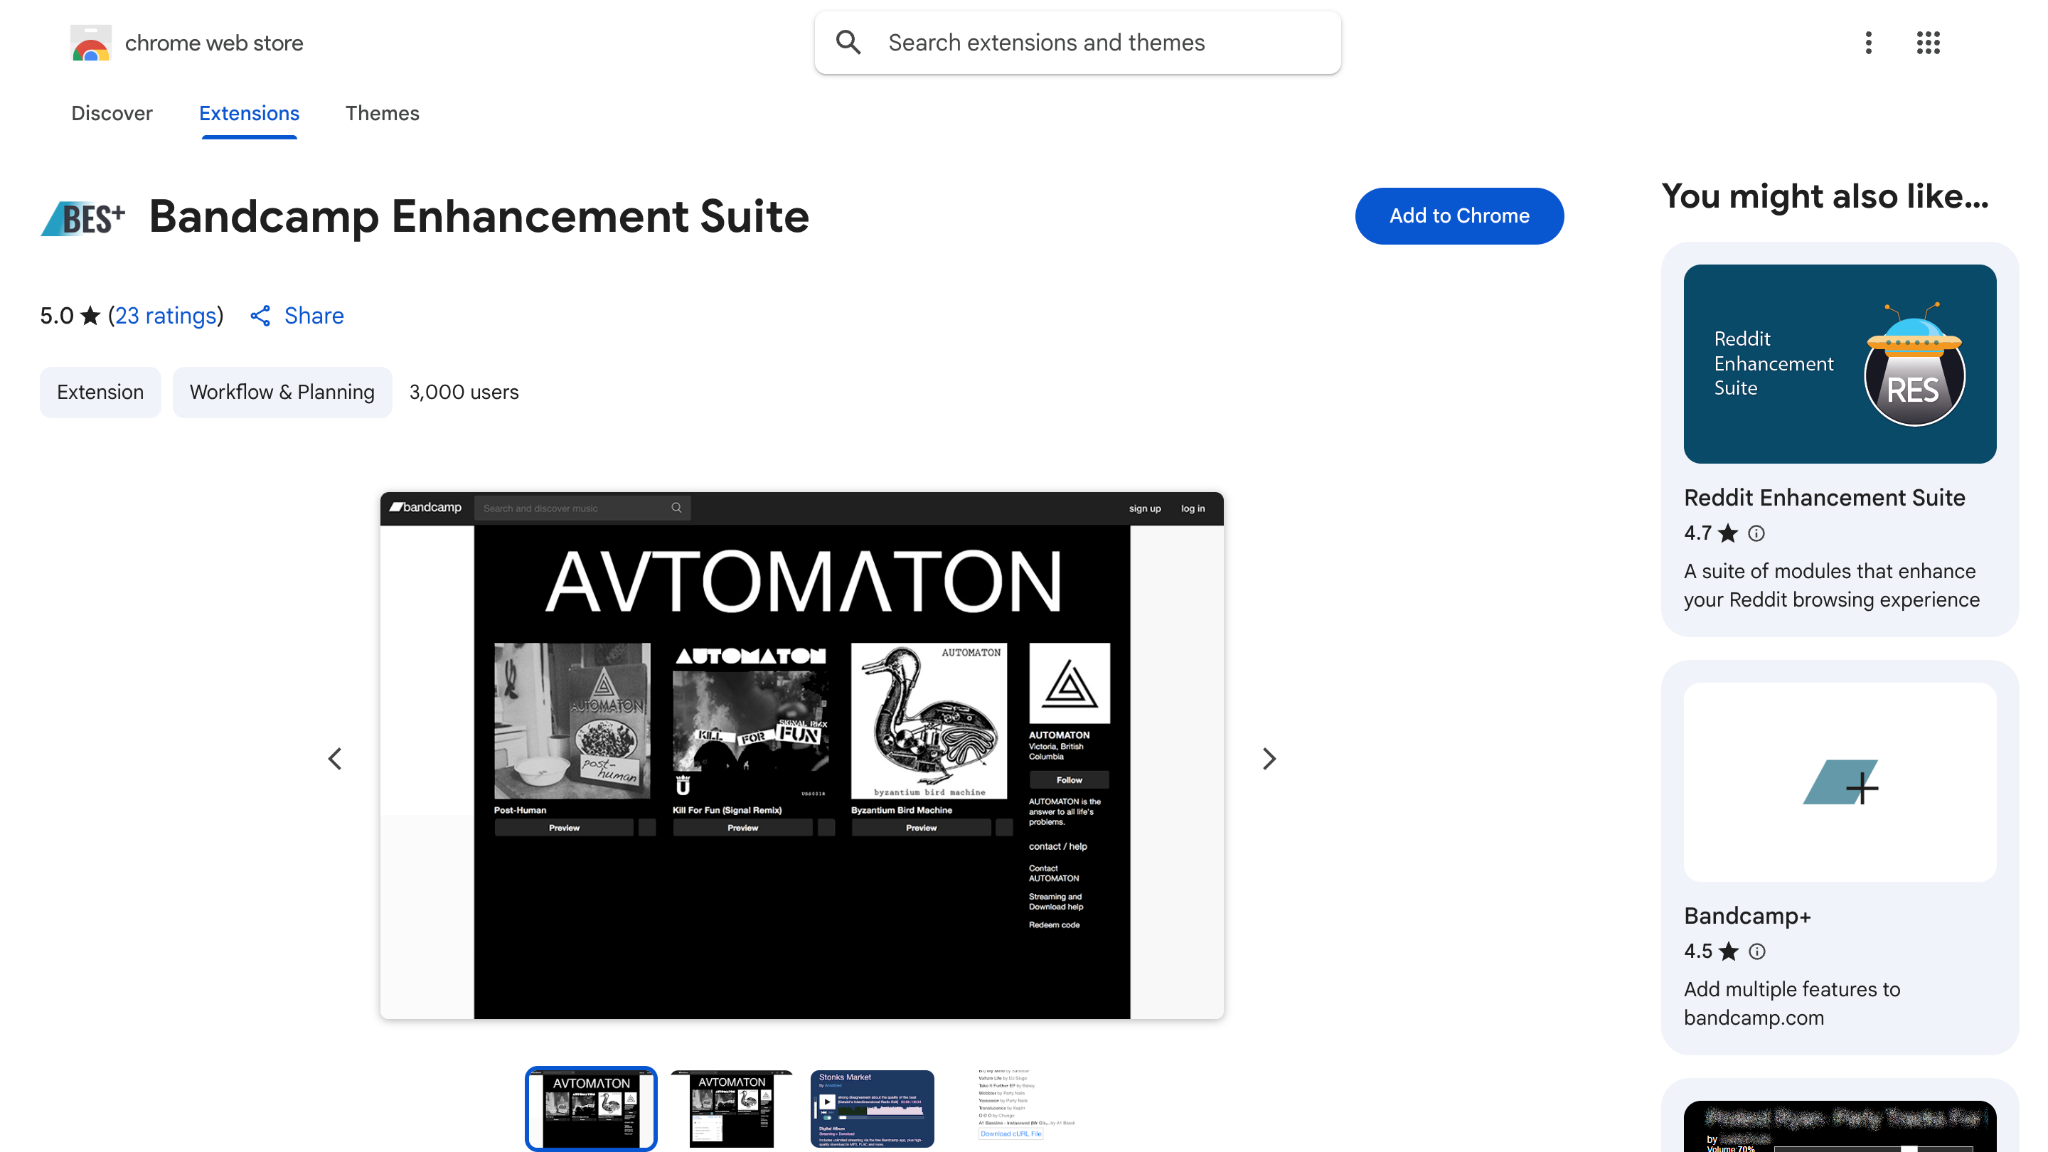2048x1152 pixels.
Task: Click the Share icon next to ratings
Action: coord(260,316)
